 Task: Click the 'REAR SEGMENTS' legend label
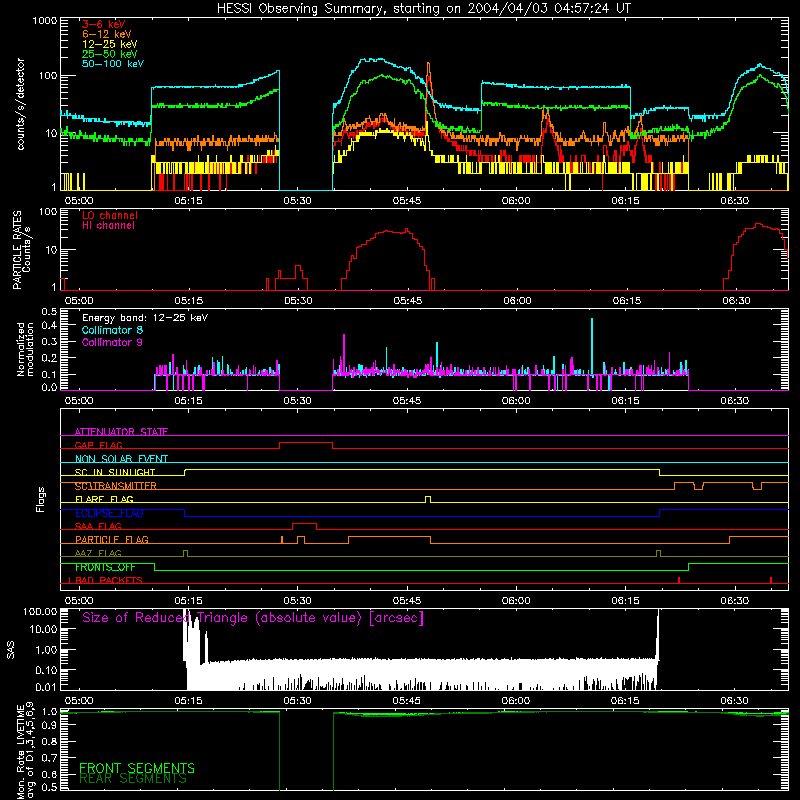click(133, 779)
